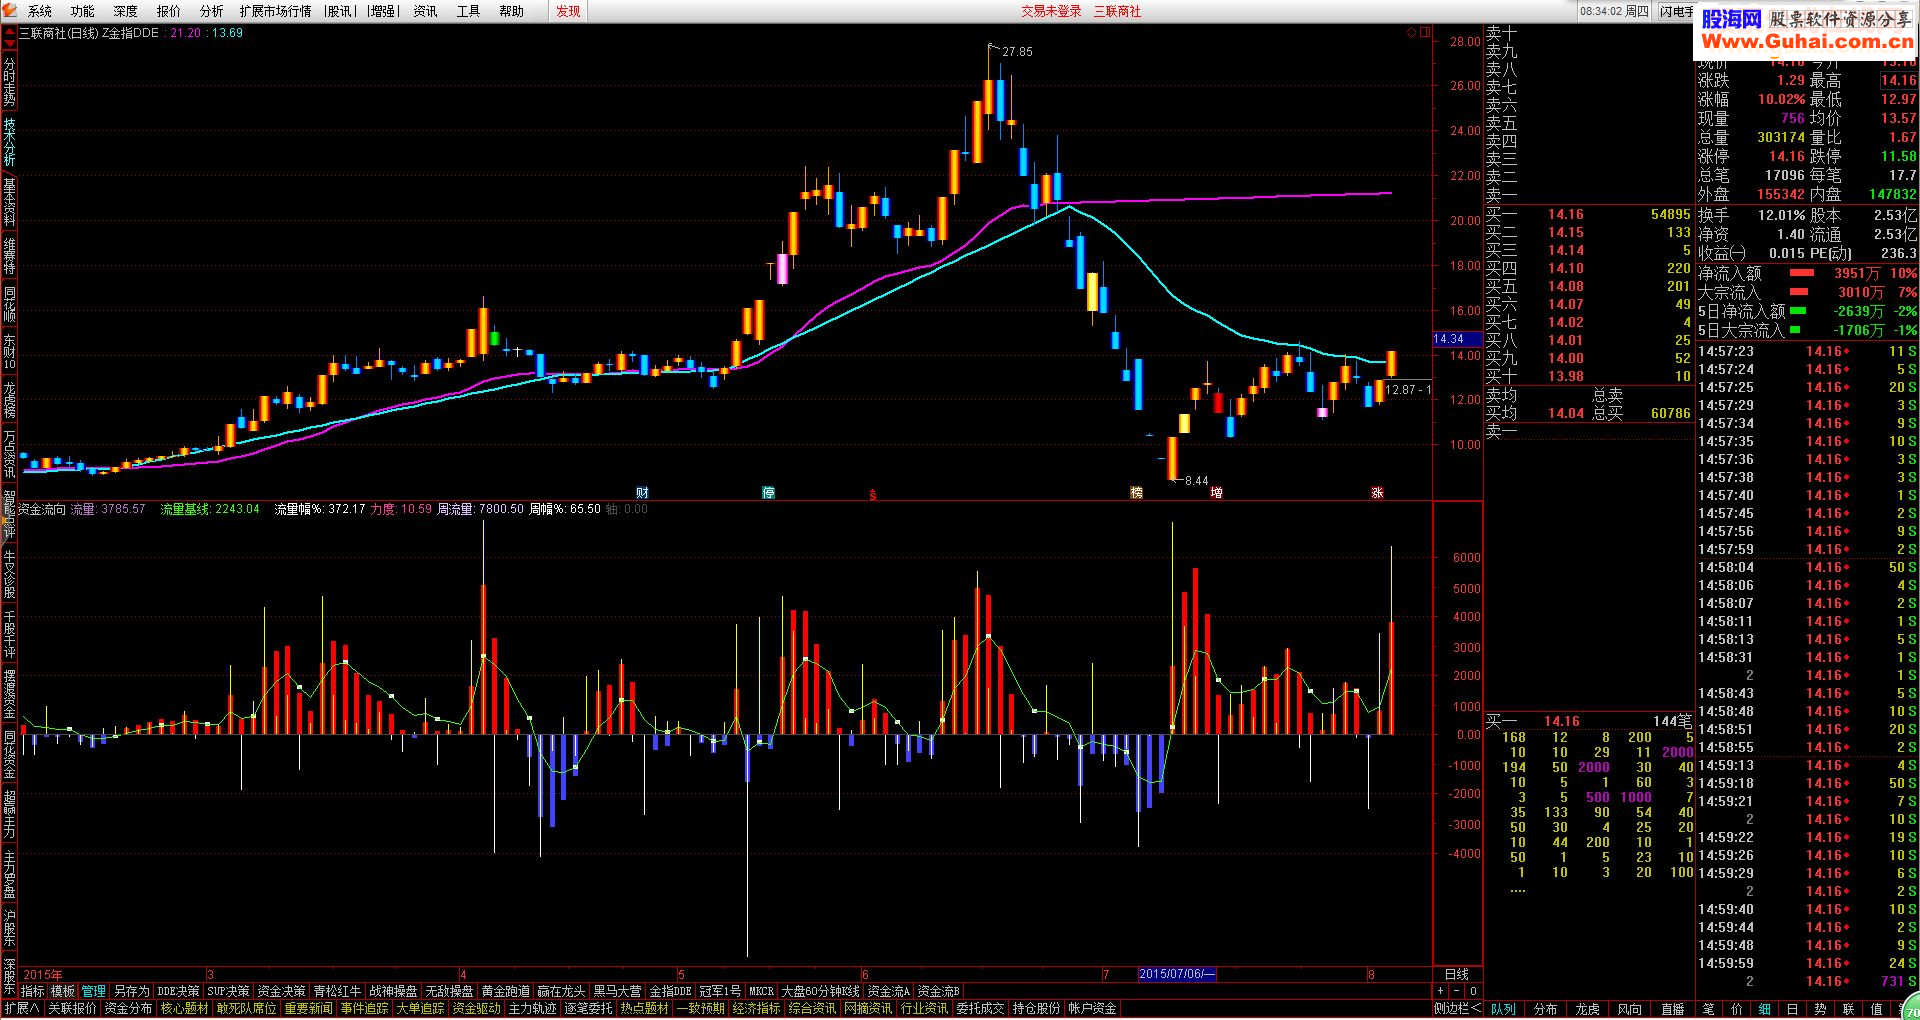1920x1020 pixels.
Task: Click the square window icon at the chart's top right
Action: click(1425, 33)
